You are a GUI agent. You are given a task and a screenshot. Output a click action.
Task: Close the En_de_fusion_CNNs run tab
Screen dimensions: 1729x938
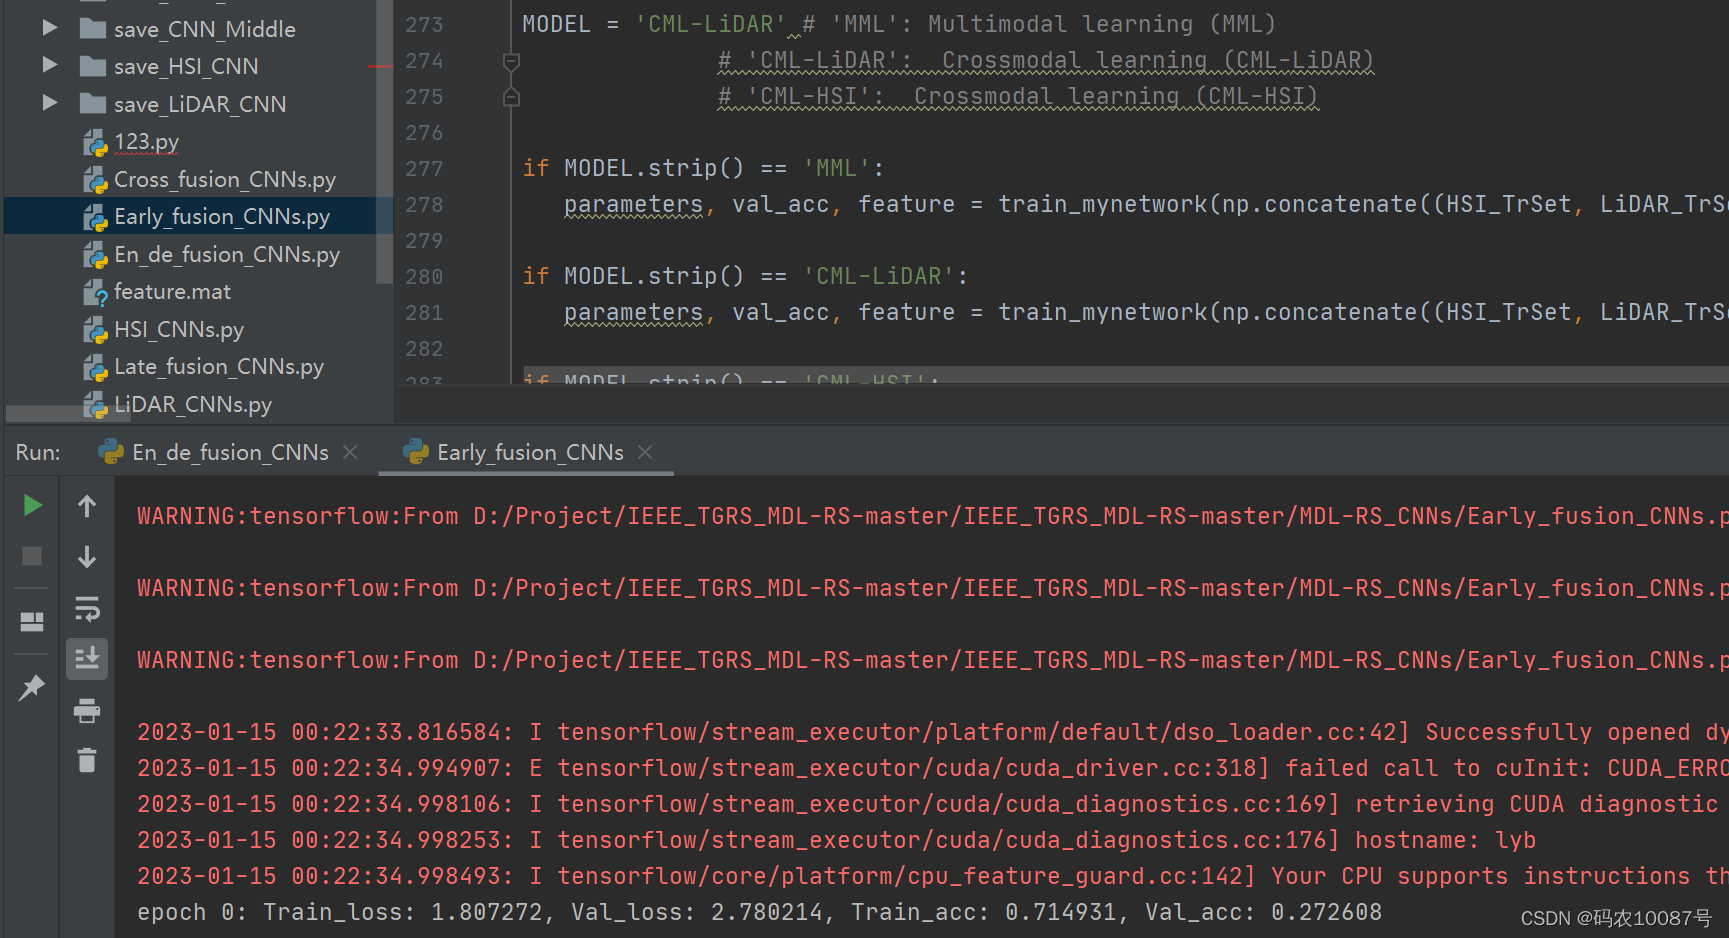click(x=350, y=452)
